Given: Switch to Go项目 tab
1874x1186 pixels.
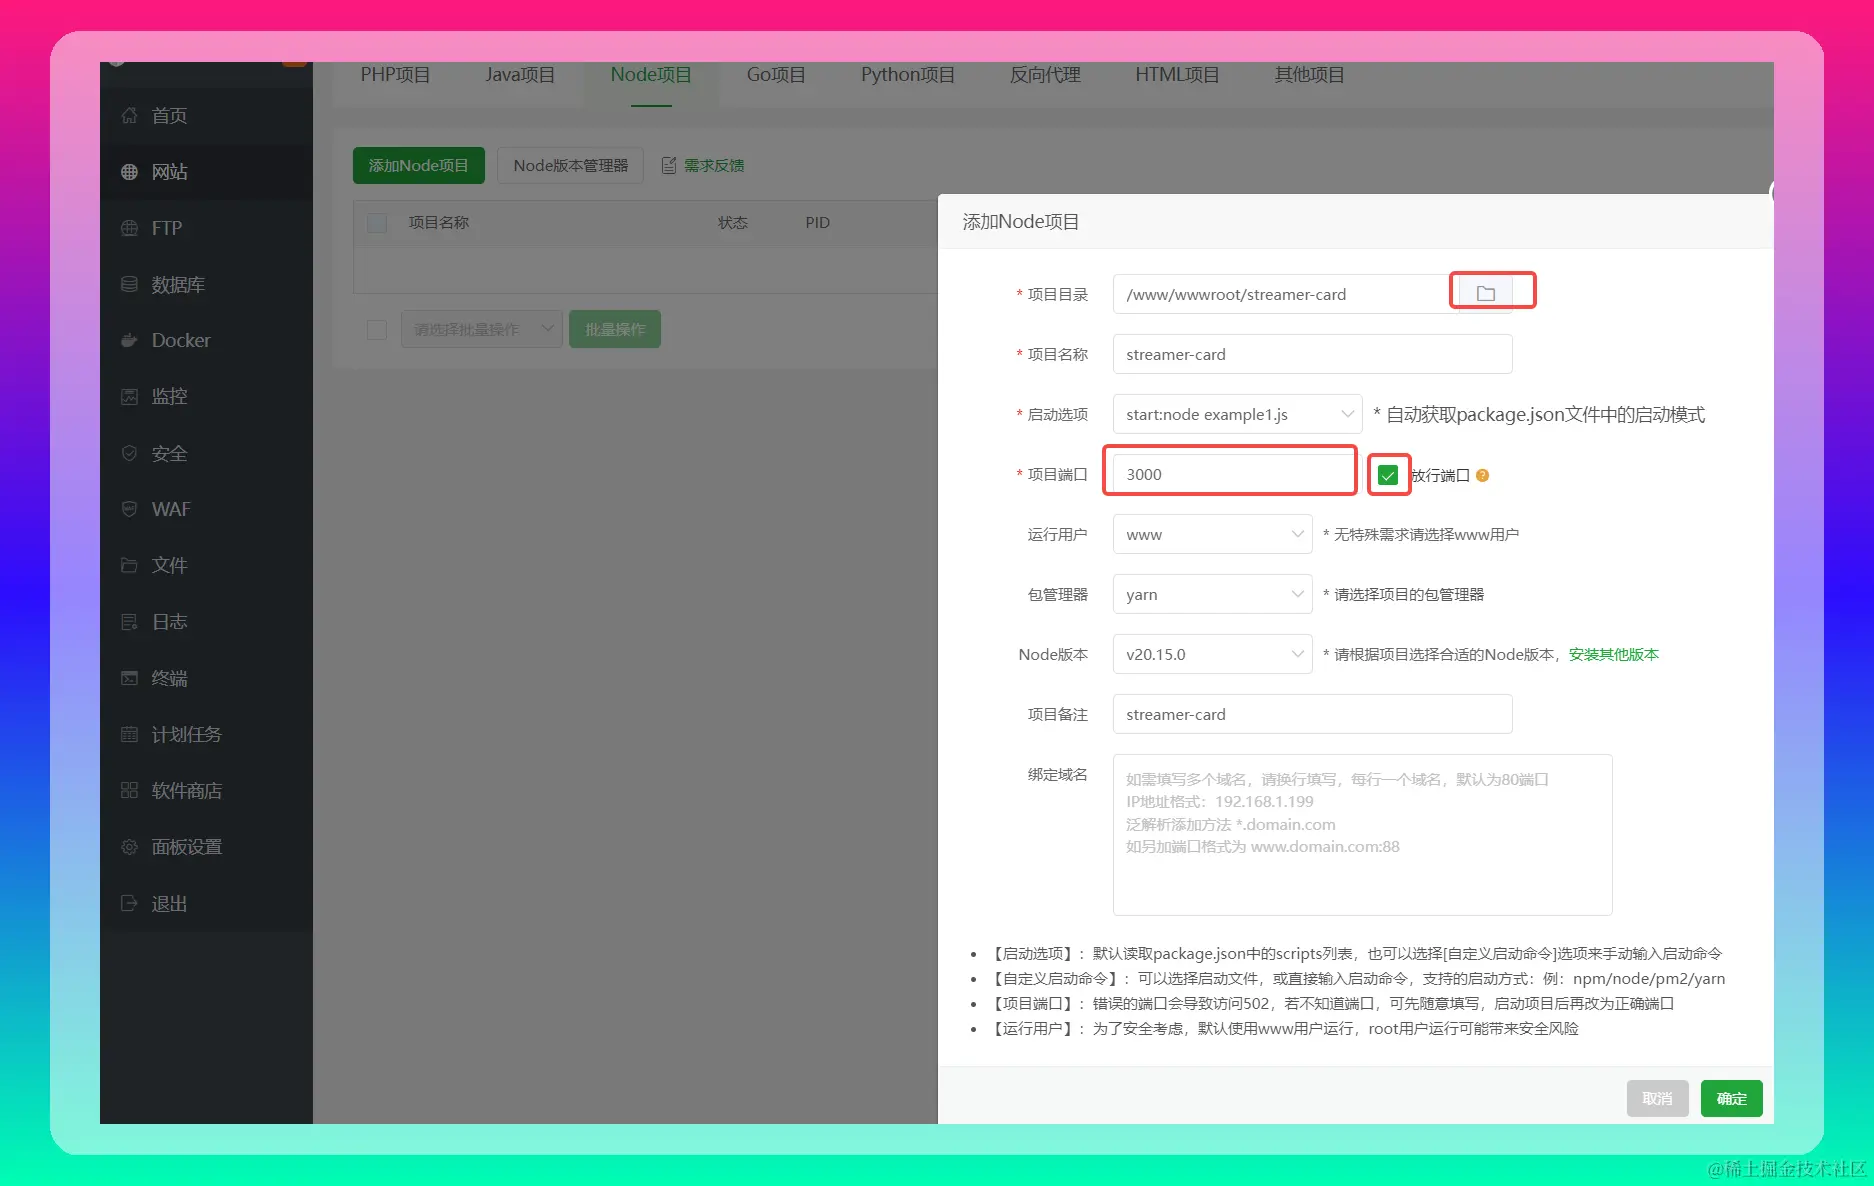Looking at the screenshot, I should pos(776,75).
